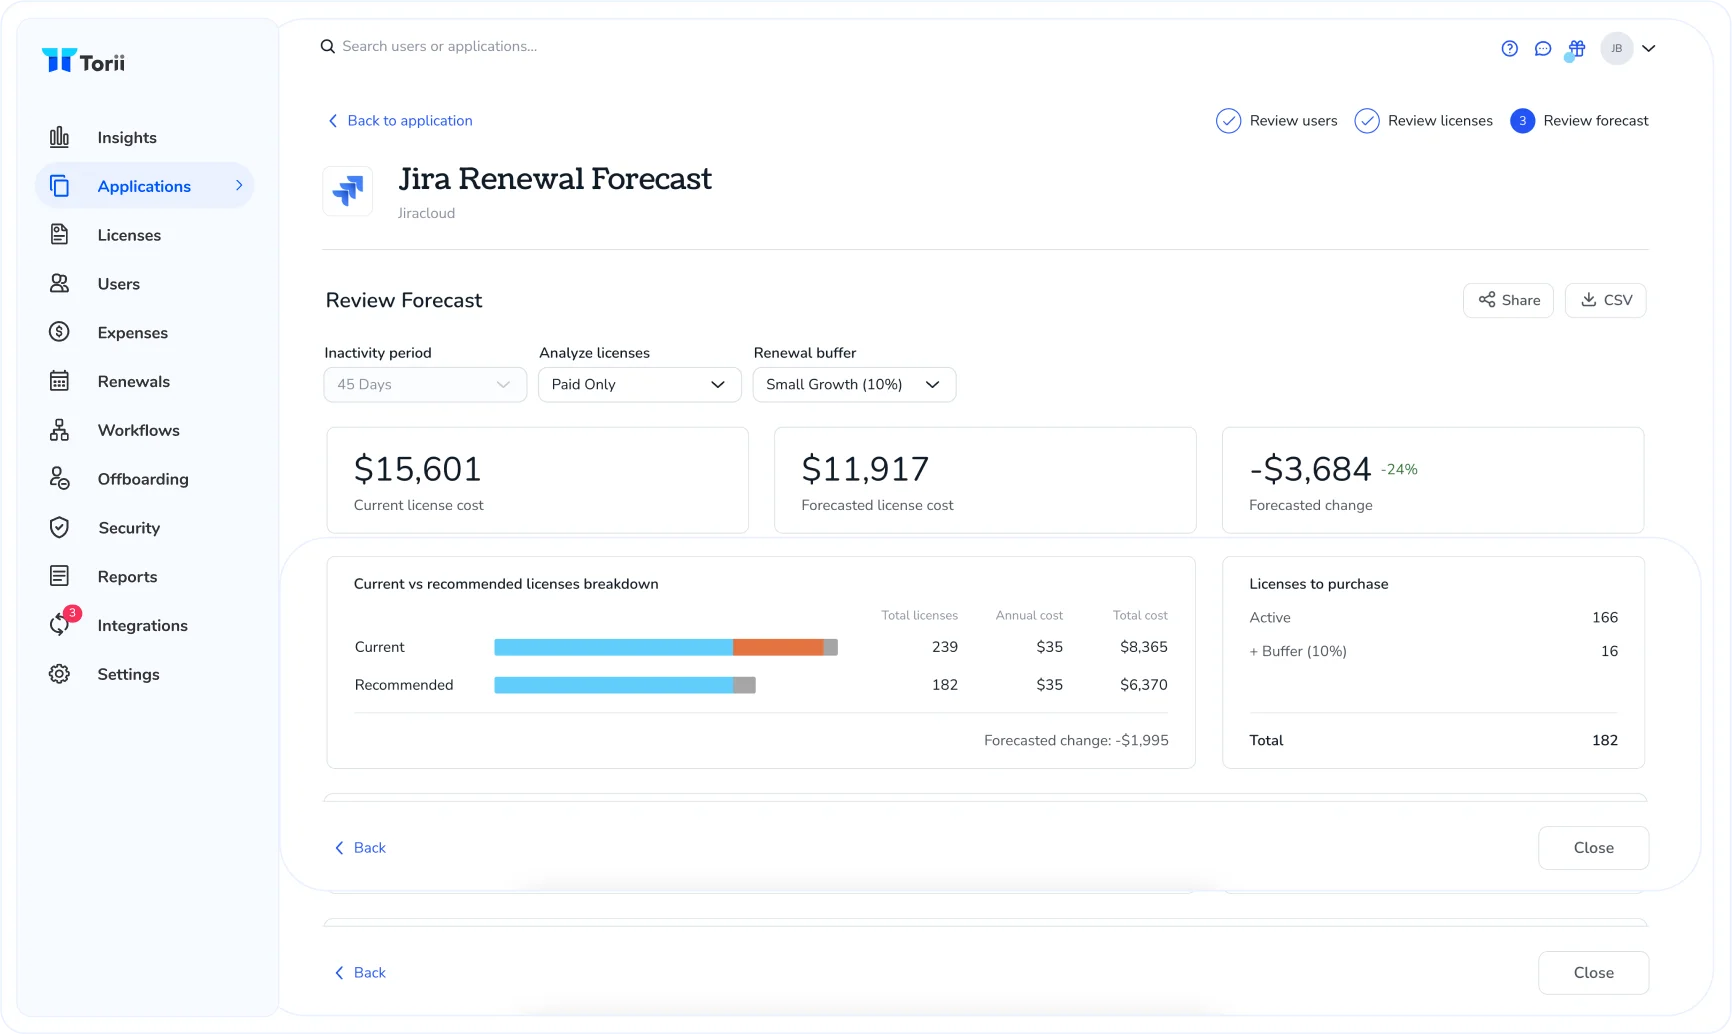This screenshot has width=1732, height=1034.
Task: Open Integrations in the sidebar
Action: (x=142, y=626)
